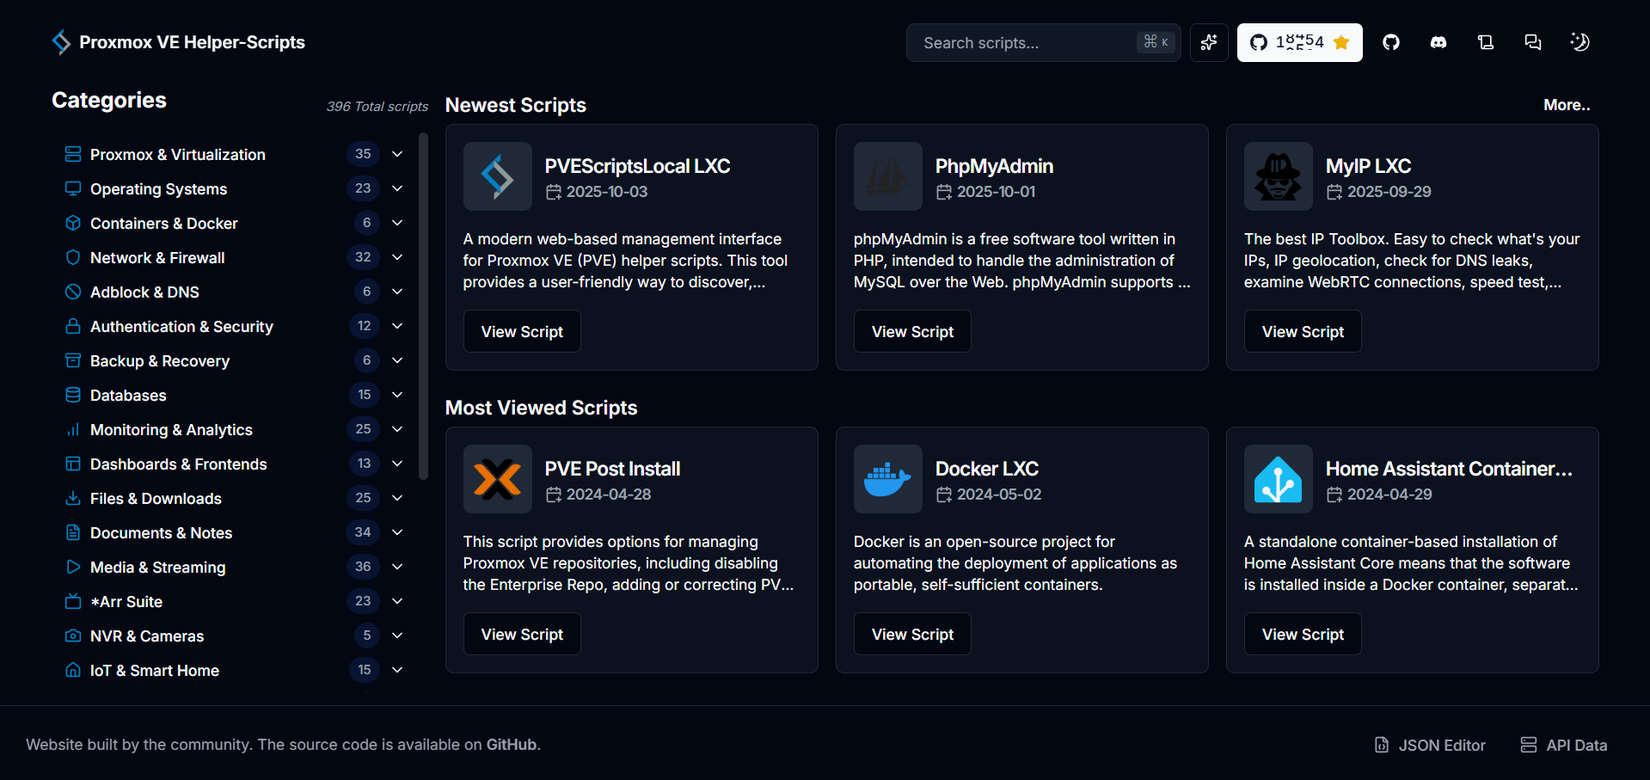Viewport: 1650px width, 780px height.
Task: Open the More.. newest scripts link
Action: (1566, 105)
